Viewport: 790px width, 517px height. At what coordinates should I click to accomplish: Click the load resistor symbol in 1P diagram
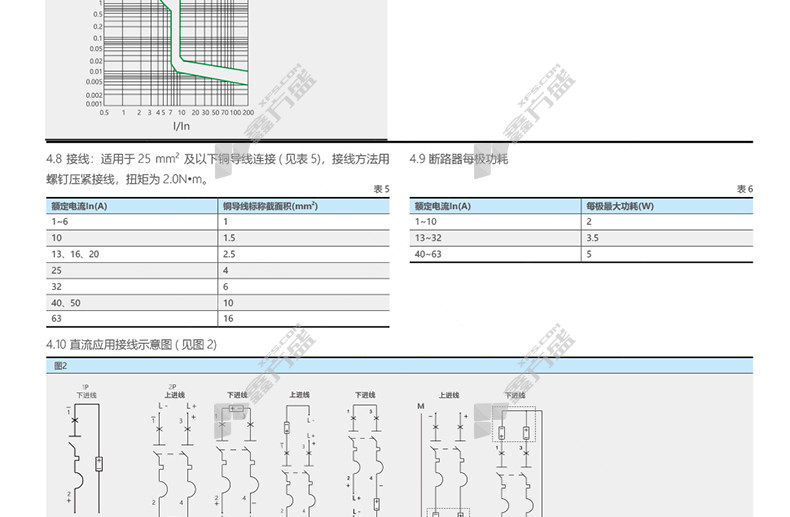pyautogui.click(x=99, y=463)
